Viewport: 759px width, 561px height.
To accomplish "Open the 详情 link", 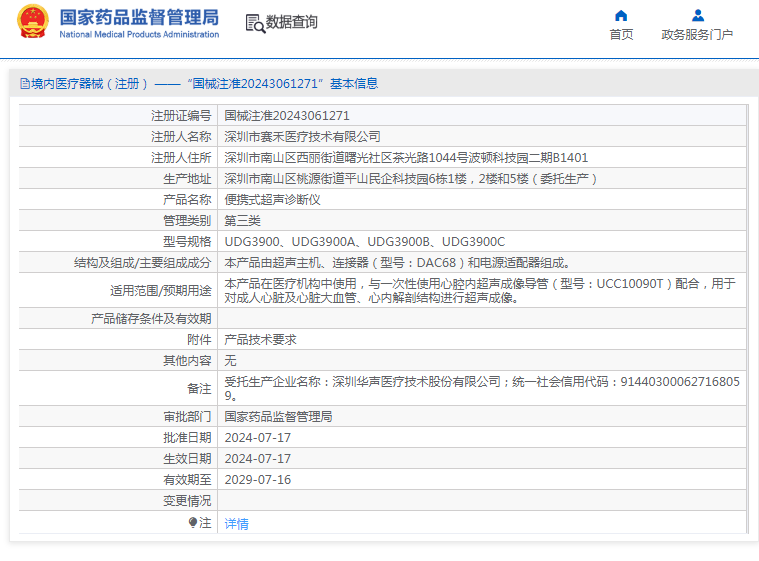I will (237, 523).
